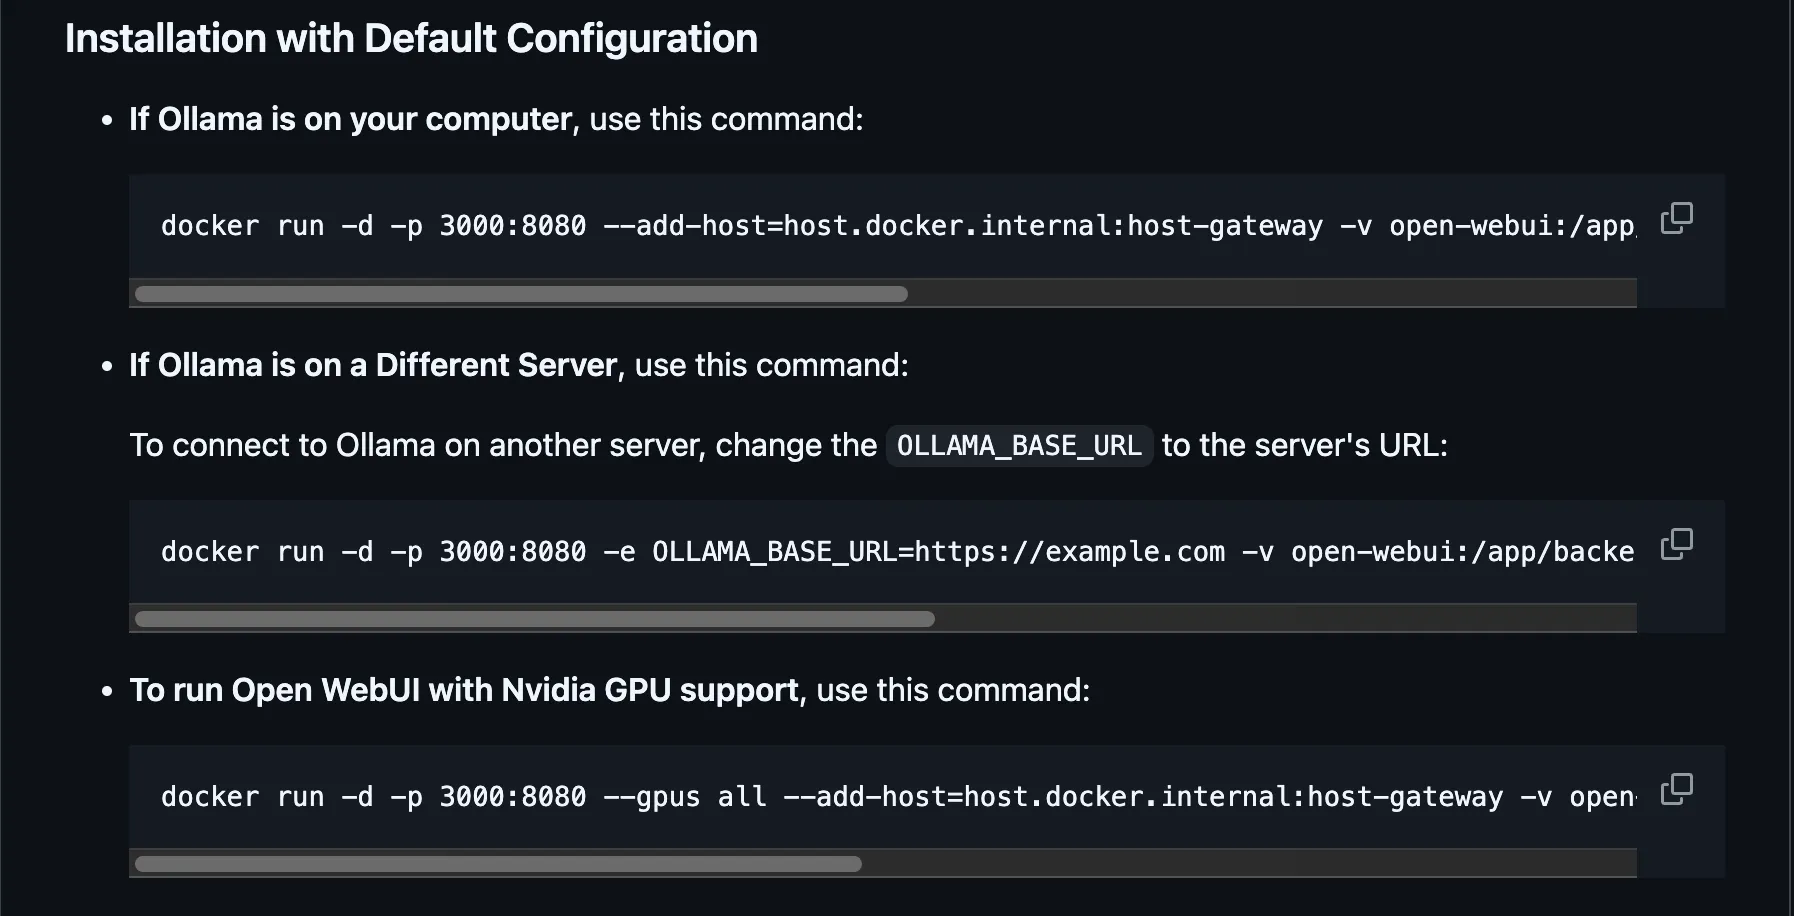Copy the OLLAMA_BASE_URL docker command
1794x916 pixels.
(x=1676, y=544)
